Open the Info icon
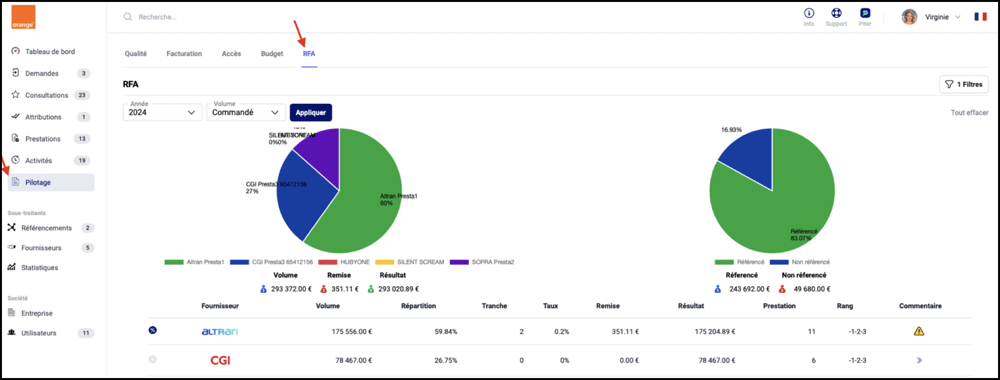Viewport: 1000px width, 380px height. [809, 13]
